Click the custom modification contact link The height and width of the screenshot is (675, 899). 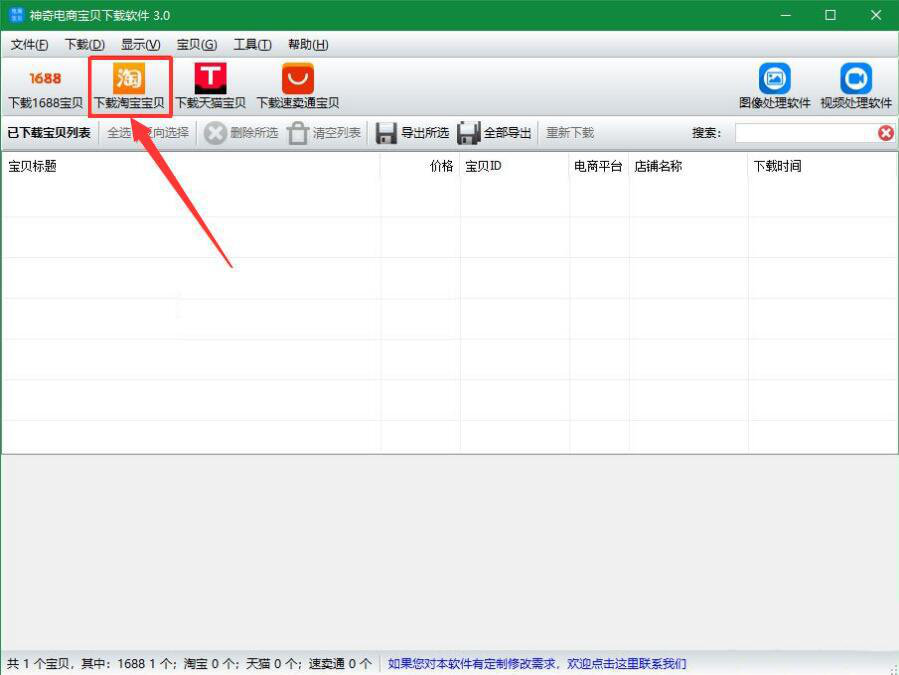tap(537, 664)
